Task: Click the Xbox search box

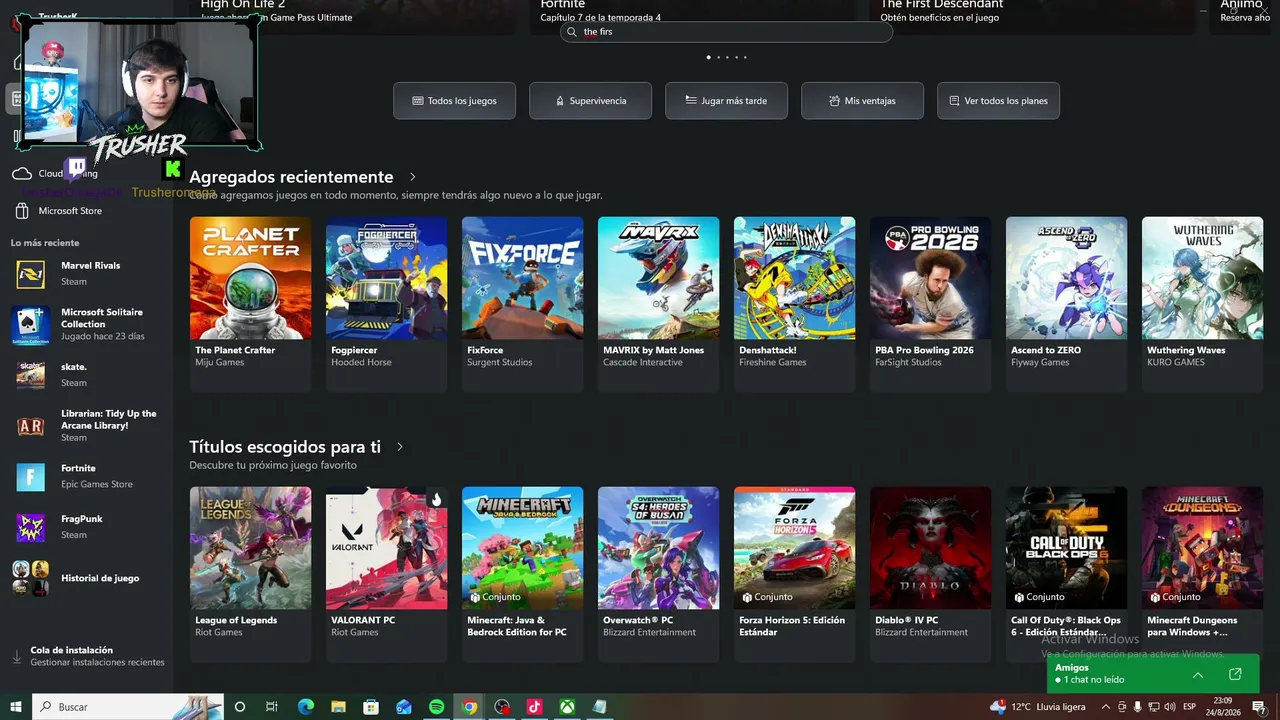Action: tap(726, 32)
